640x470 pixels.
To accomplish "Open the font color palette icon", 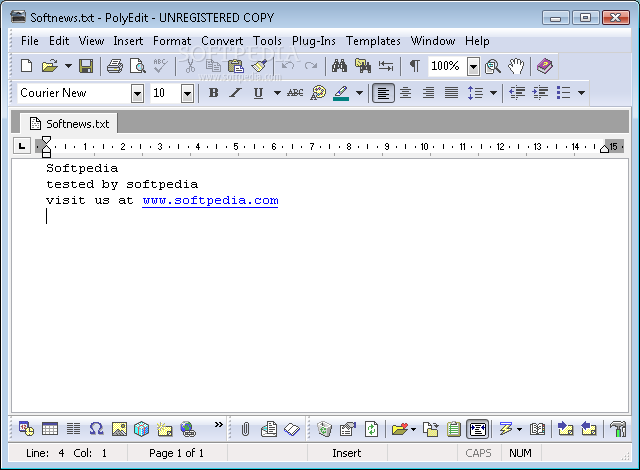I will [x=318, y=93].
